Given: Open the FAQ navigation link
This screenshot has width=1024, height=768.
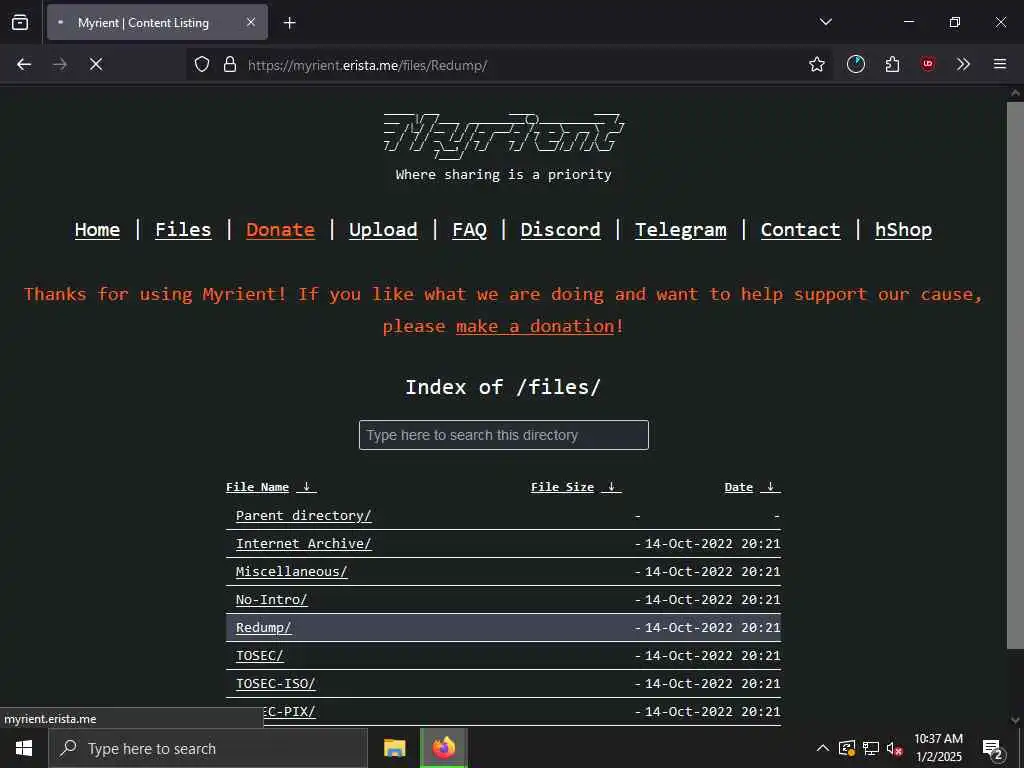Looking at the screenshot, I should click(470, 229).
